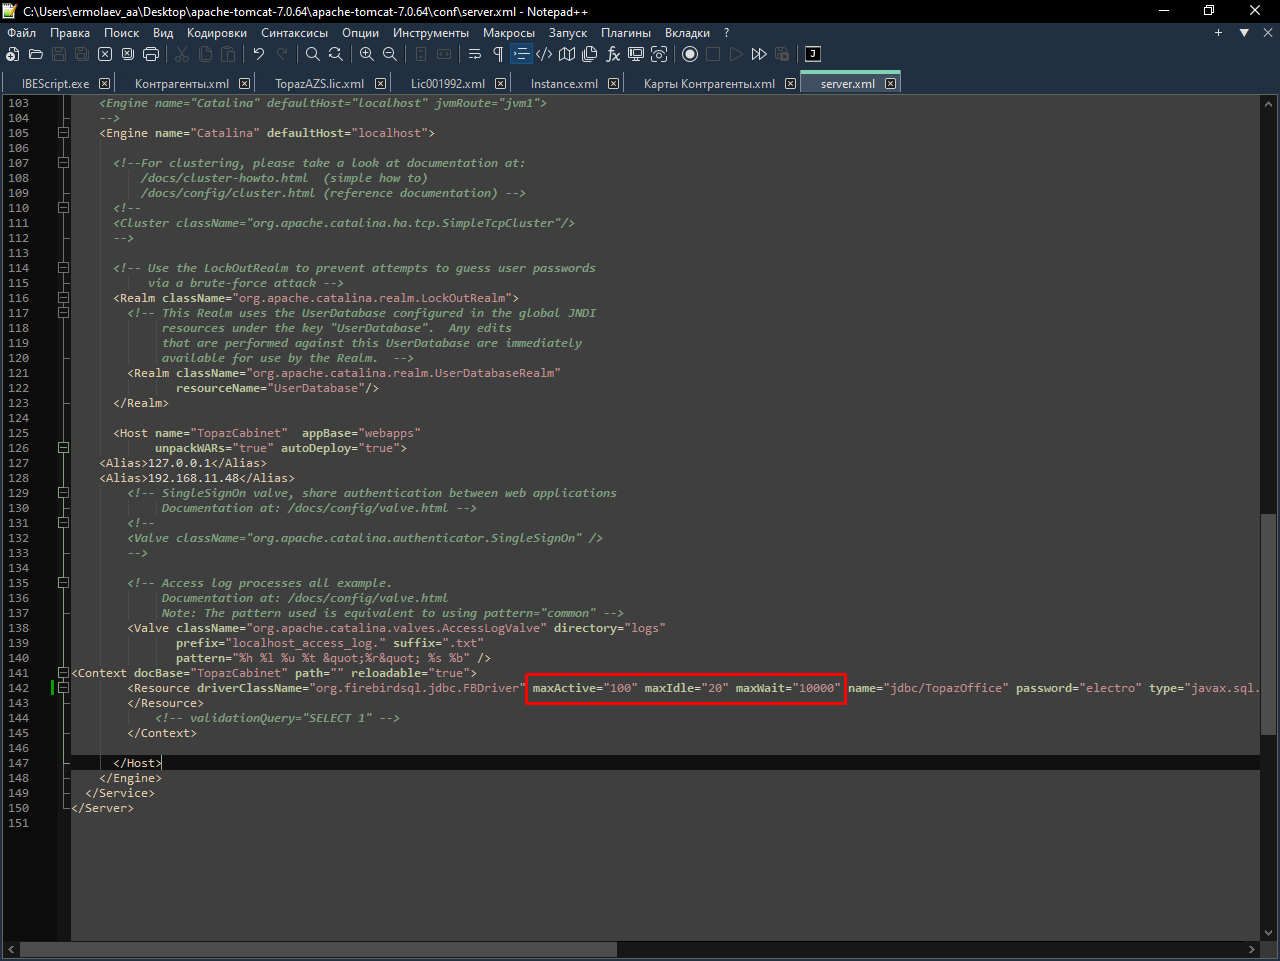The image size is (1280, 961).
Task: Toggle file monitoring eye icon
Action: tap(659, 54)
